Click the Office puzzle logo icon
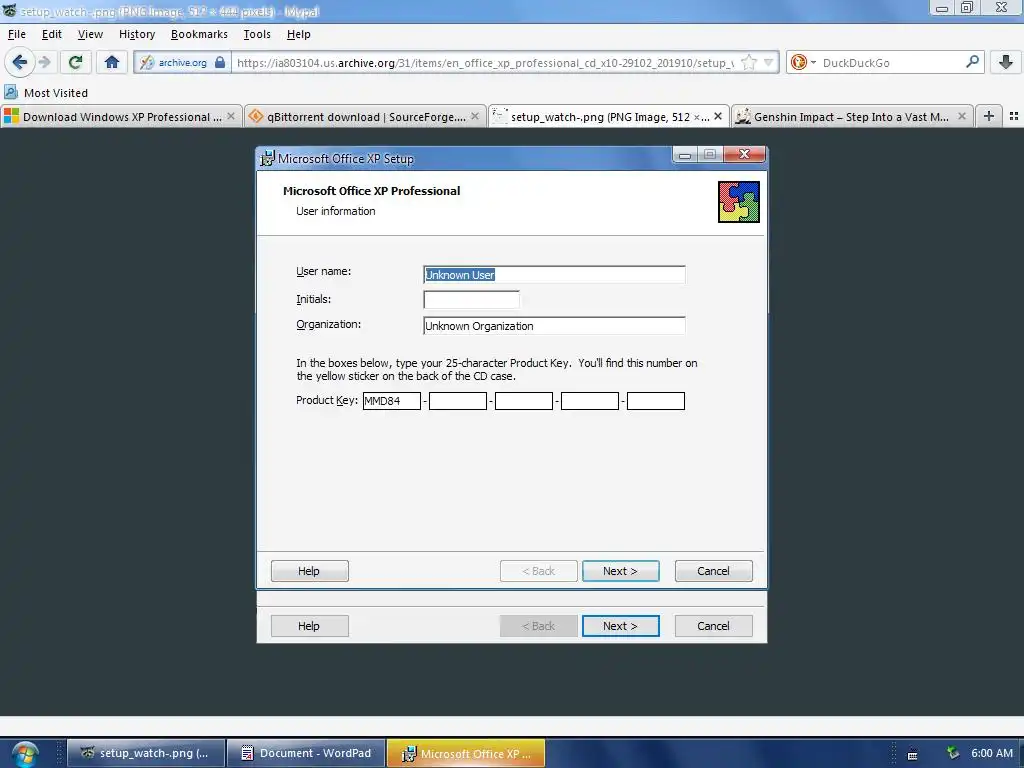1024x768 pixels. [x=739, y=202]
